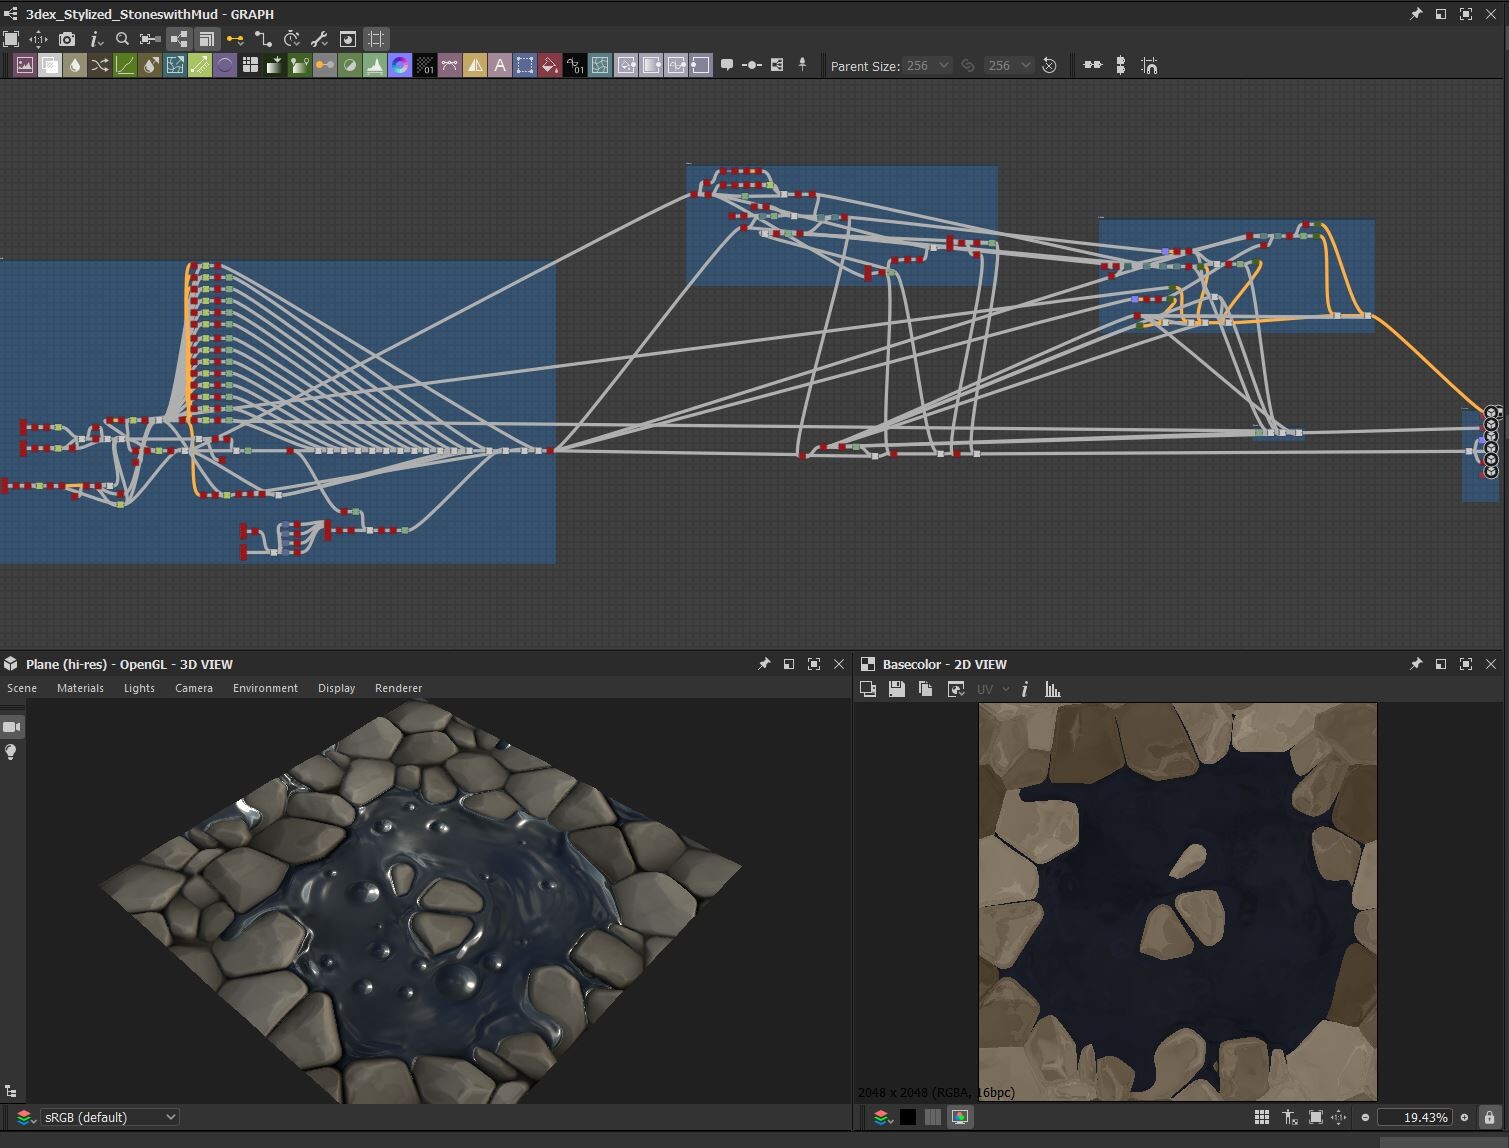
Task: Click the black background color swatch in 2D view
Action: [907, 1117]
